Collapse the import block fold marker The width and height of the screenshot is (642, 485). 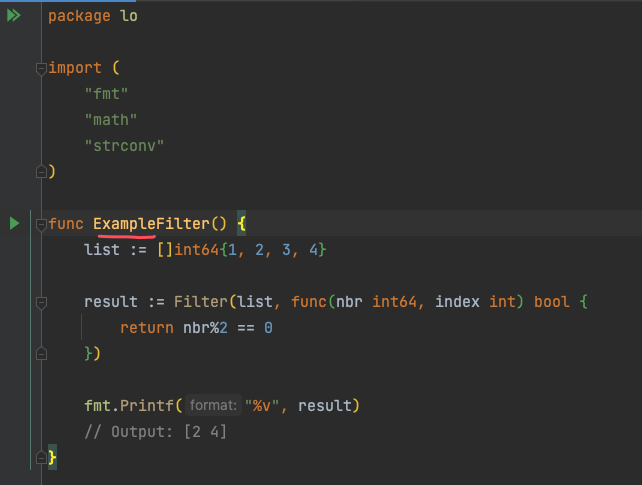click(x=41, y=69)
